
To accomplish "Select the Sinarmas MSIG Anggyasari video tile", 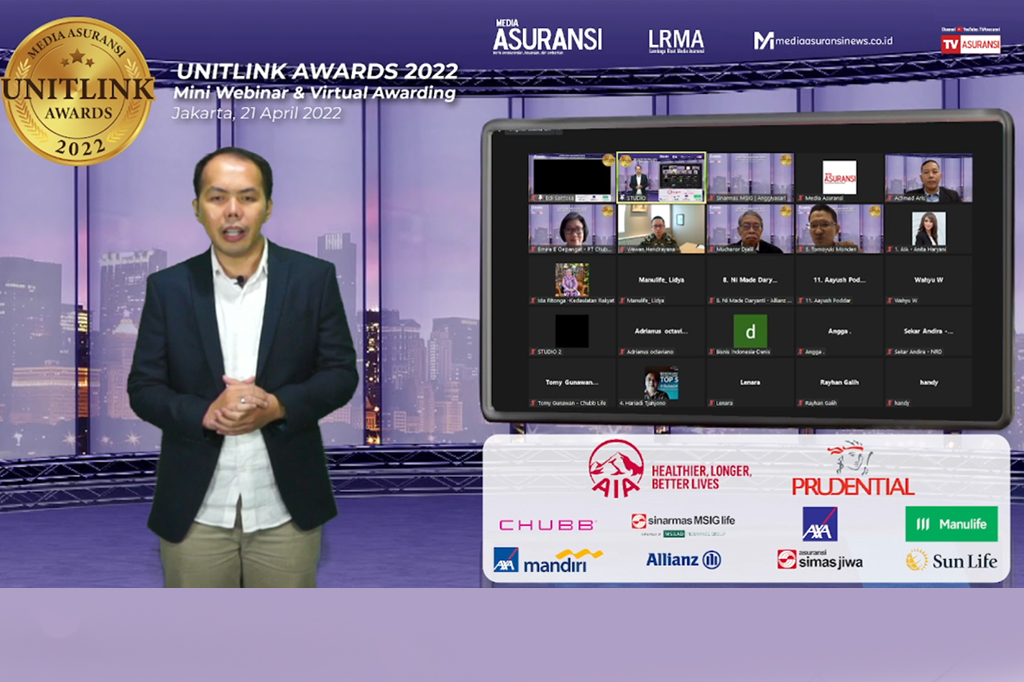I will pyautogui.click(x=750, y=177).
